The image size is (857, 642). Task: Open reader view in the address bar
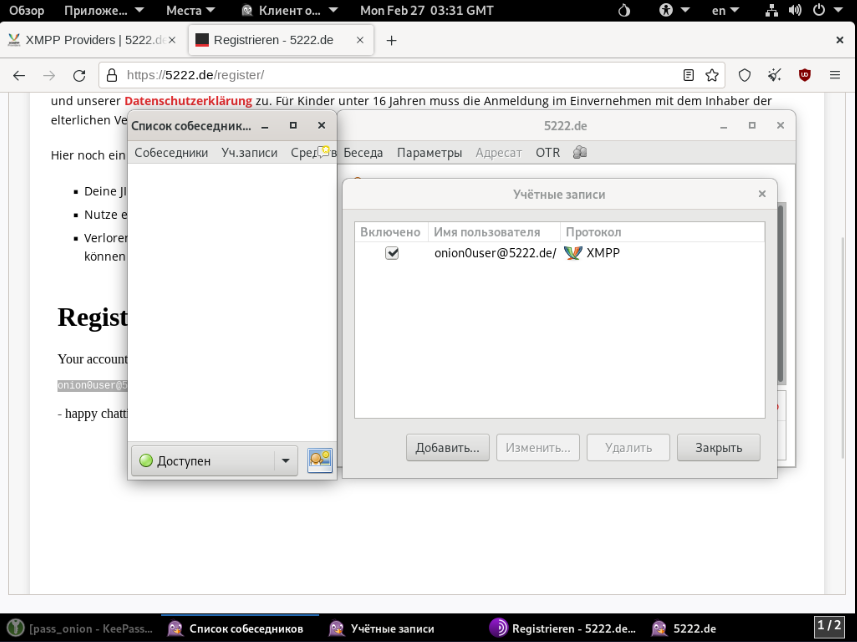689,75
